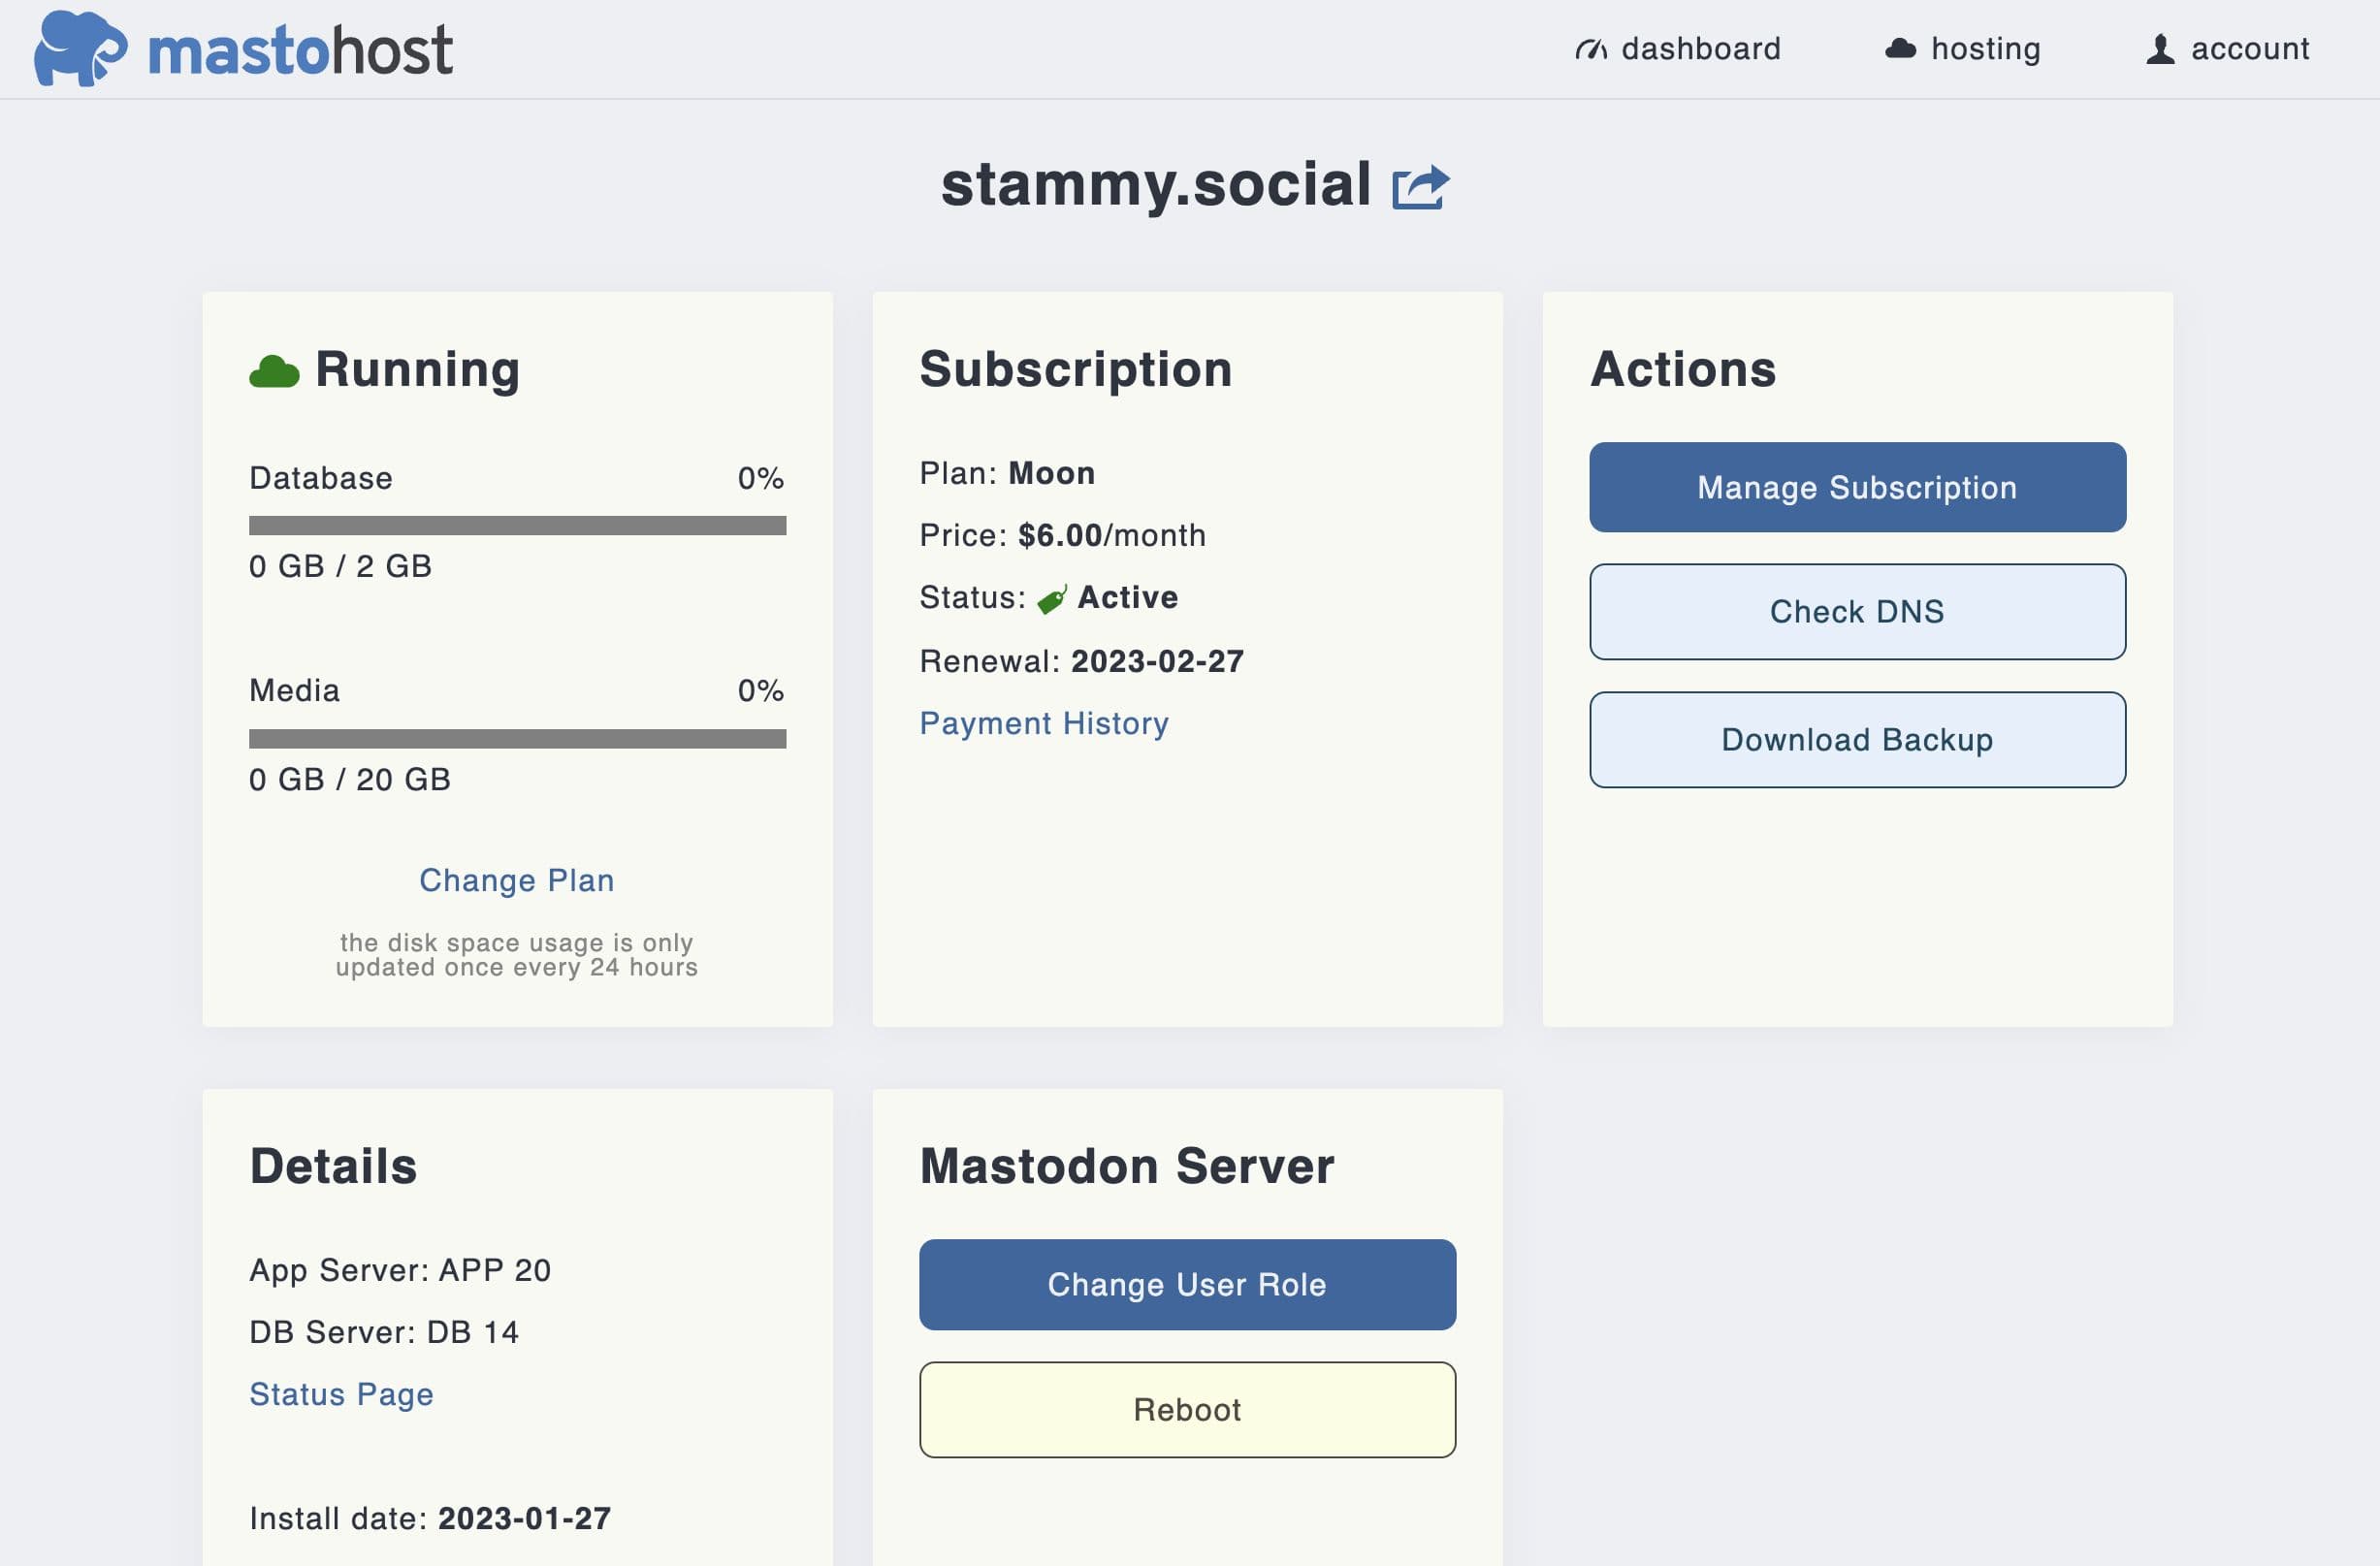Click the 0 GB / 20 GB media usage
2380x1566 pixels.
(x=350, y=779)
